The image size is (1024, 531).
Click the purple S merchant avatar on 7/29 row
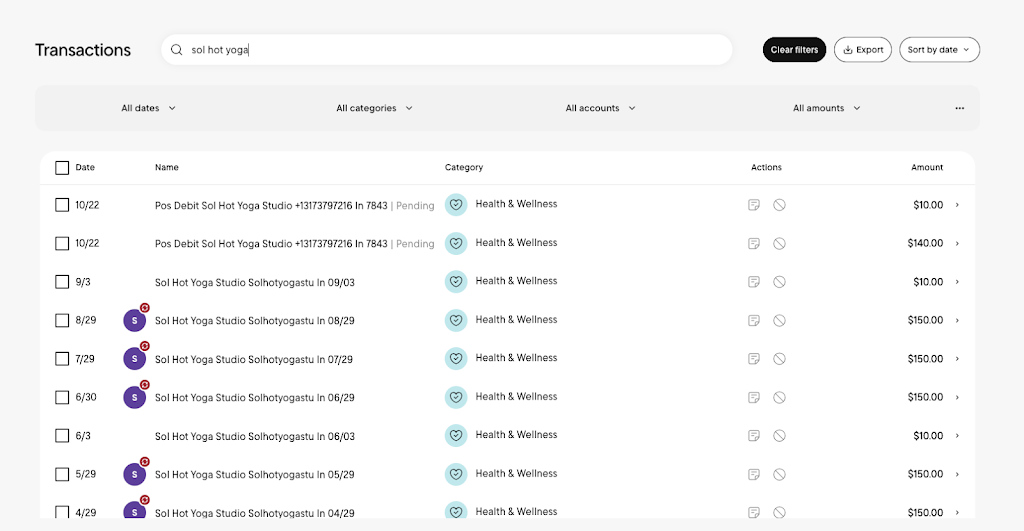[134, 359]
